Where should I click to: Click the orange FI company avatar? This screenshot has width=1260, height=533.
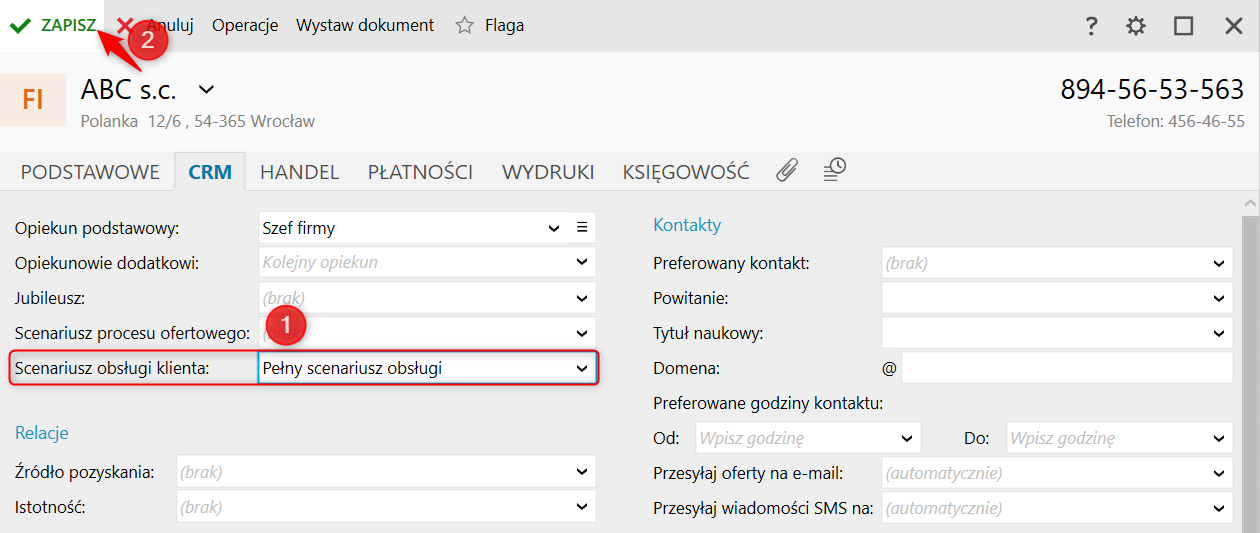[33, 100]
